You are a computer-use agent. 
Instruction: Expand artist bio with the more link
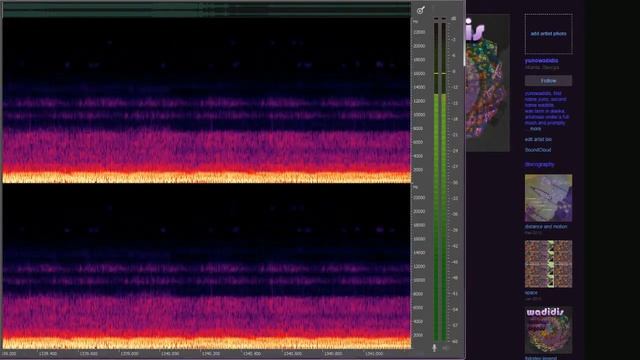(x=535, y=129)
